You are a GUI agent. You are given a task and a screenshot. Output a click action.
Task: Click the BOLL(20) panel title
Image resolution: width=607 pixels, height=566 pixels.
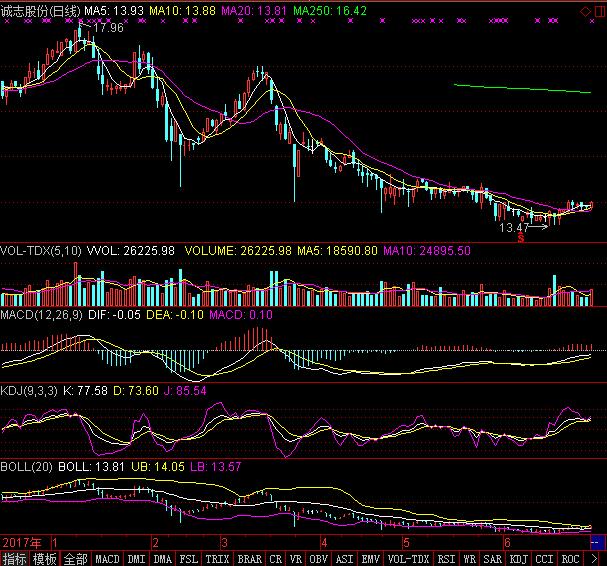[x=26, y=467]
